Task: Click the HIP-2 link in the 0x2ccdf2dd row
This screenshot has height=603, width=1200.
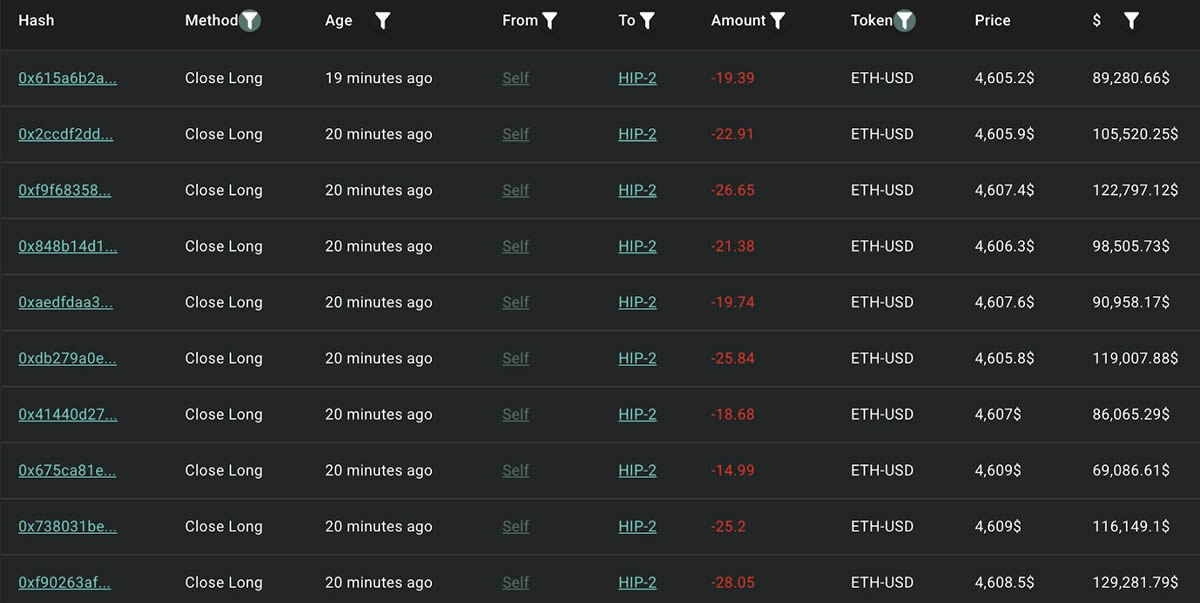Action: (638, 134)
